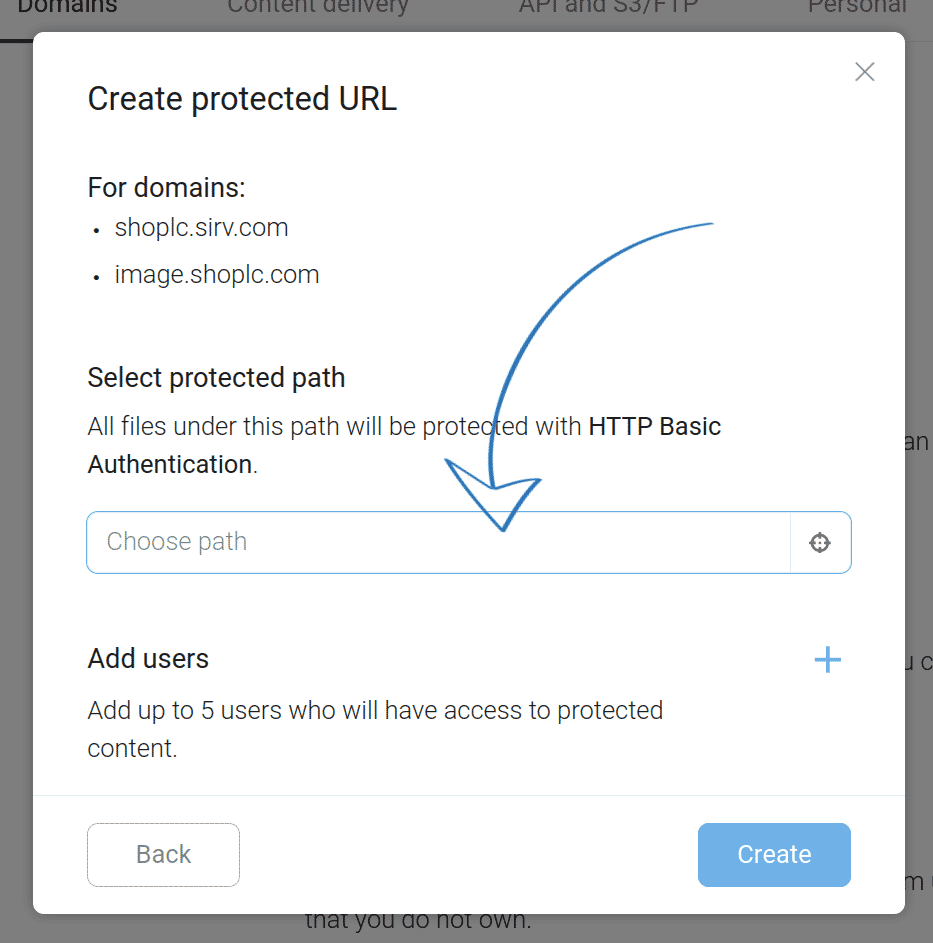Click the Add users heading
The width and height of the screenshot is (933, 943).
148,658
